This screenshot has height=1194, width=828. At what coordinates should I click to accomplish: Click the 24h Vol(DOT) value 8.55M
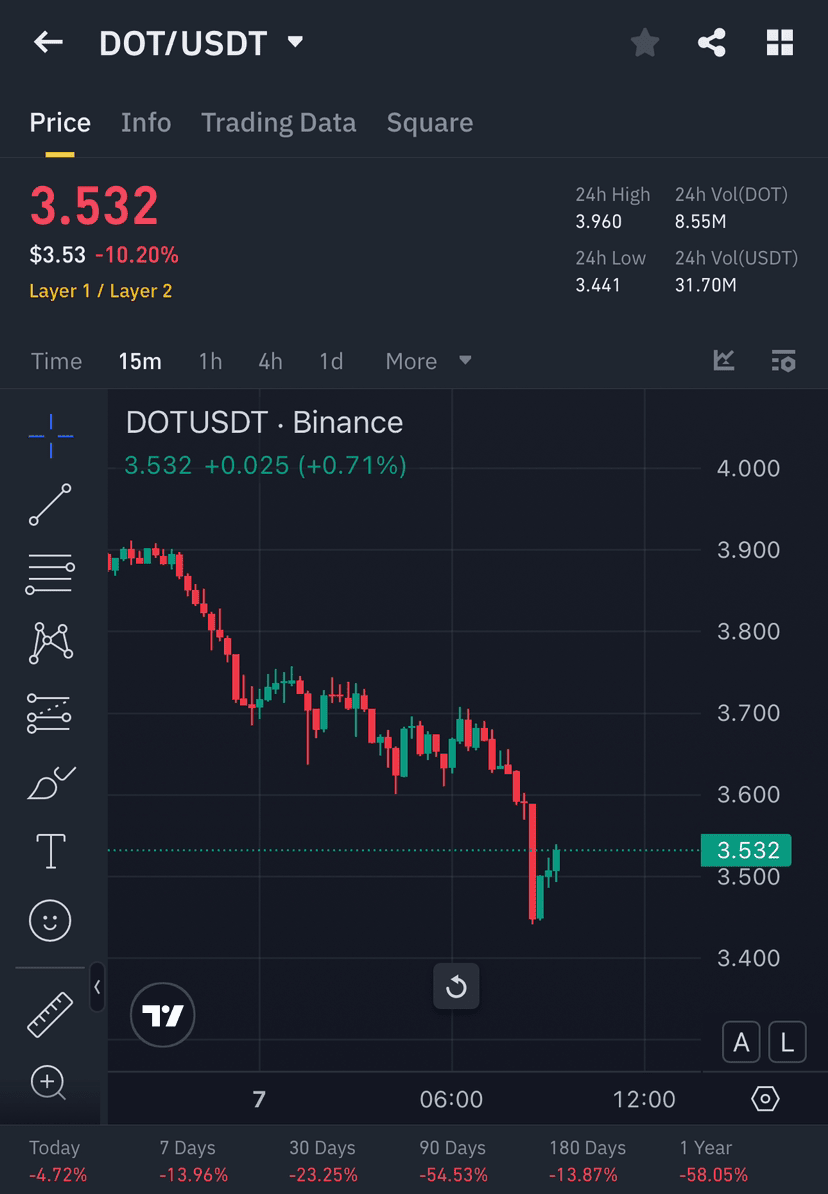pyautogui.click(x=701, y=222)
